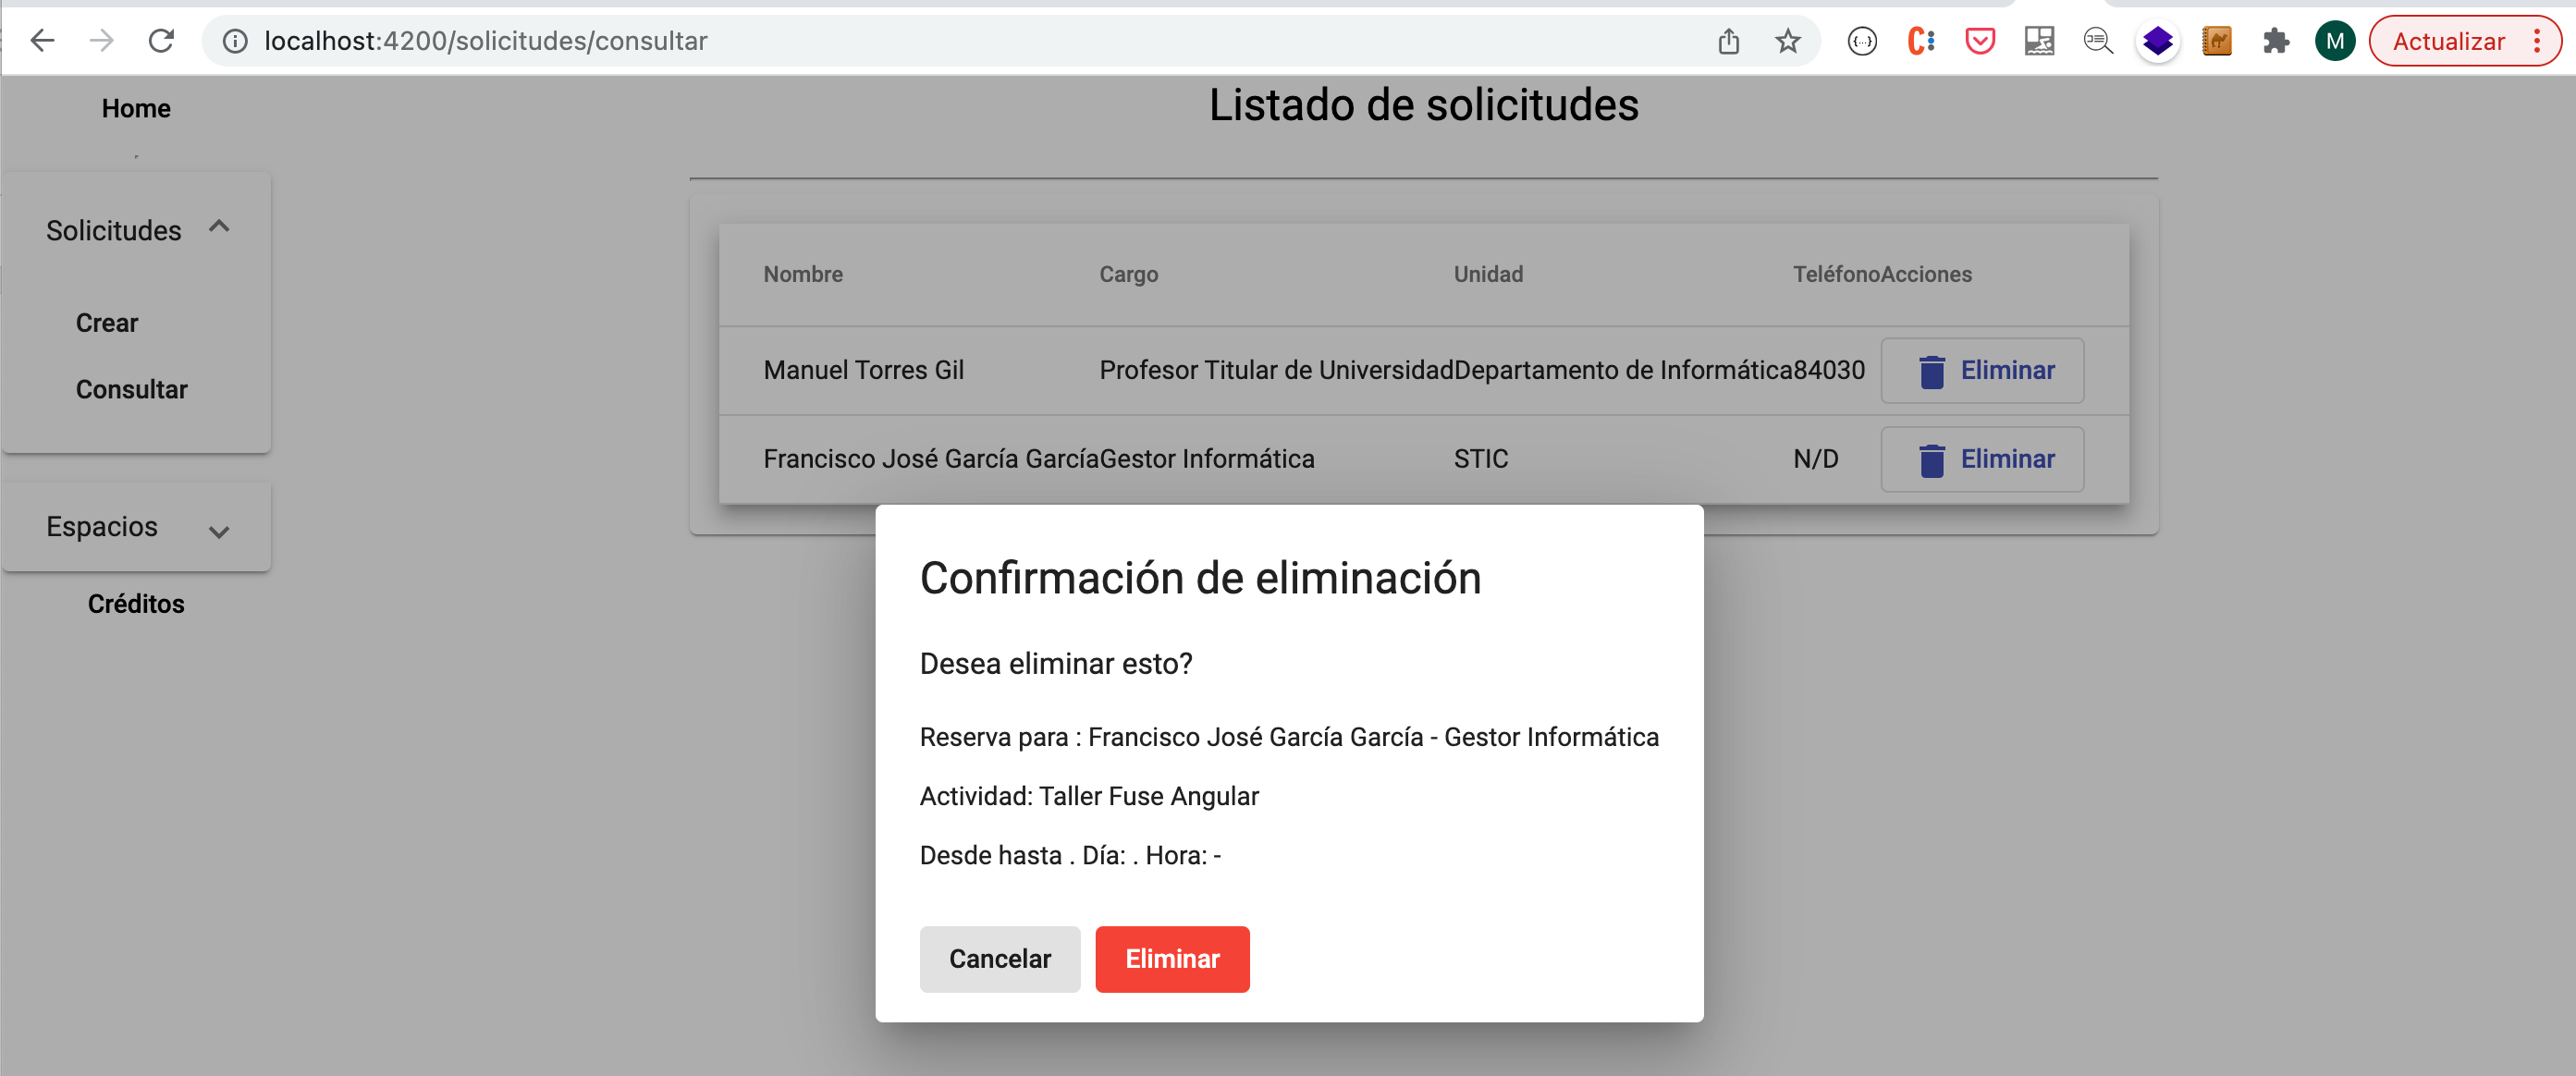Image resolution: width=2576 pixels, height=1076 pixels.
Task: Save page with the Pocket extension icon
Action: 1980,41
